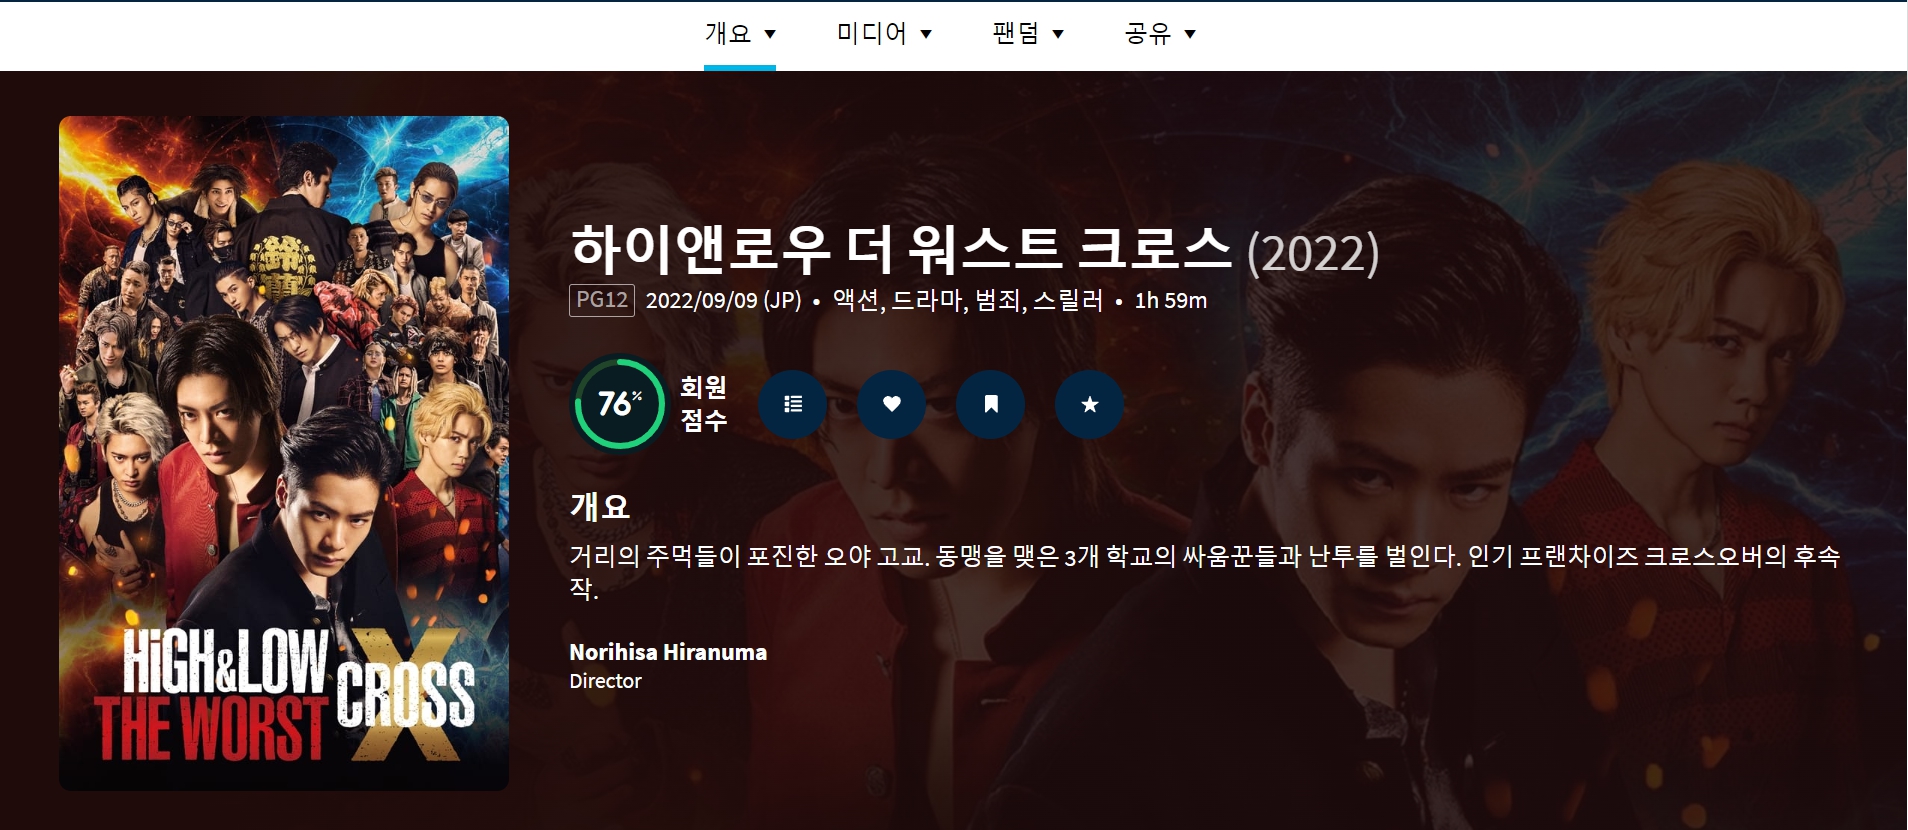
Task: Select the 드라마 genre link
Action: click(x=927, y=300)
